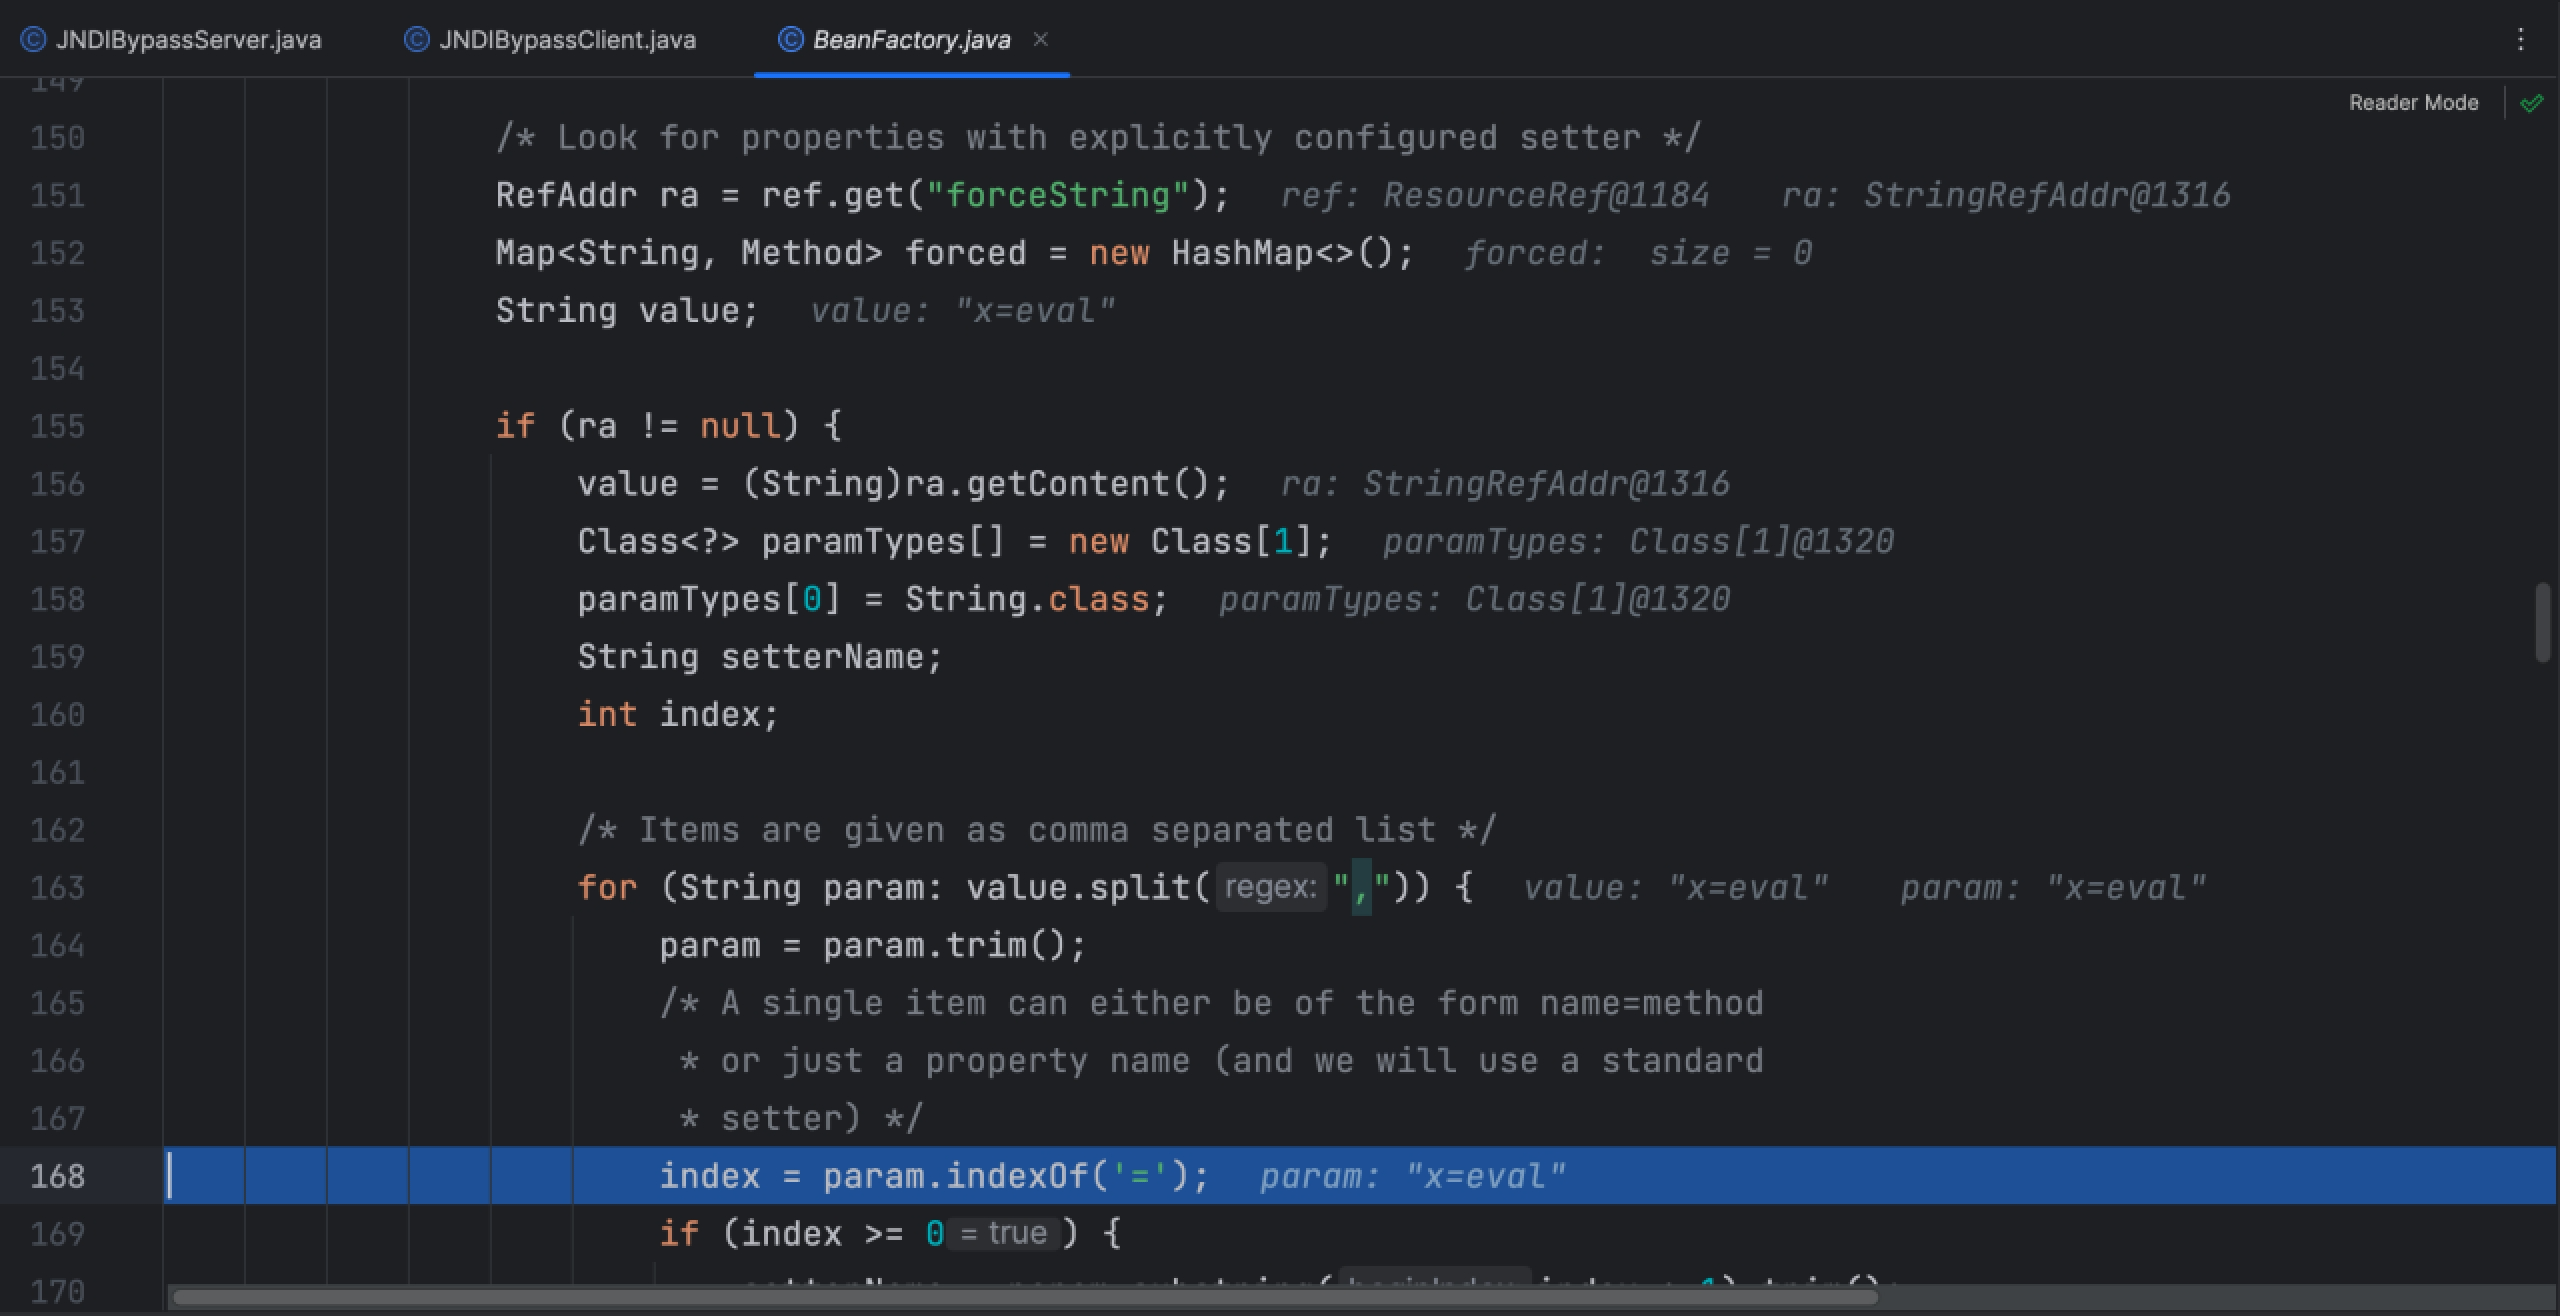Select the BeanFactory.java tab
Viewport: 2560px width, 1316px height.
[911, 40]
